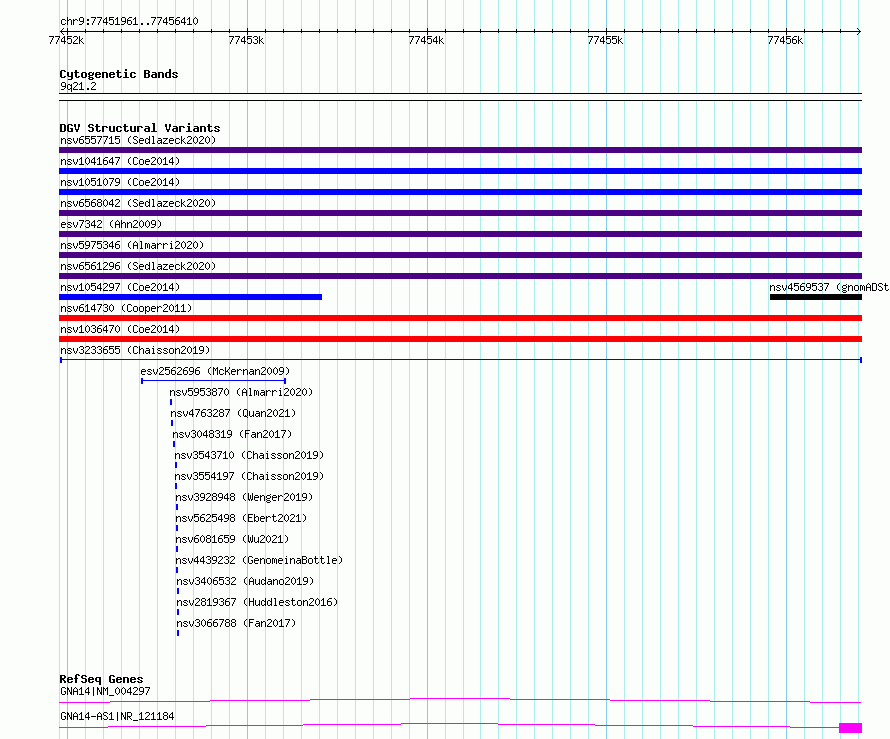Open nsv4763287 (Quan2021) label

(x=233, y=413)
